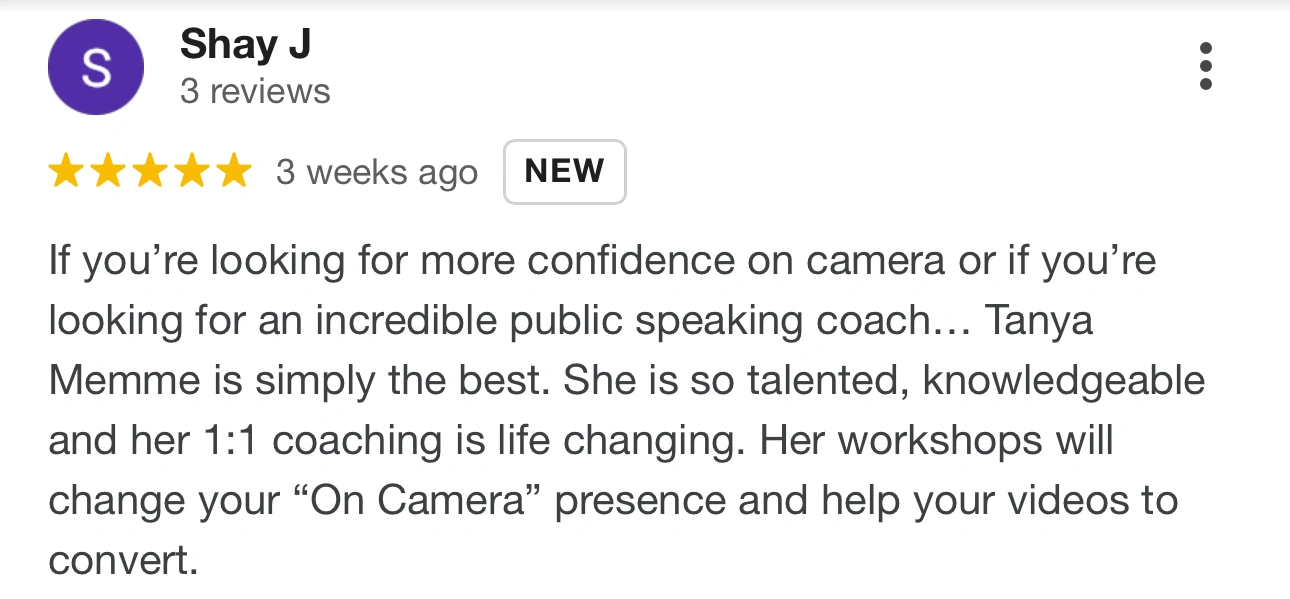
Task: Click the purple "S" profile avatar
Action: [95, 67]
